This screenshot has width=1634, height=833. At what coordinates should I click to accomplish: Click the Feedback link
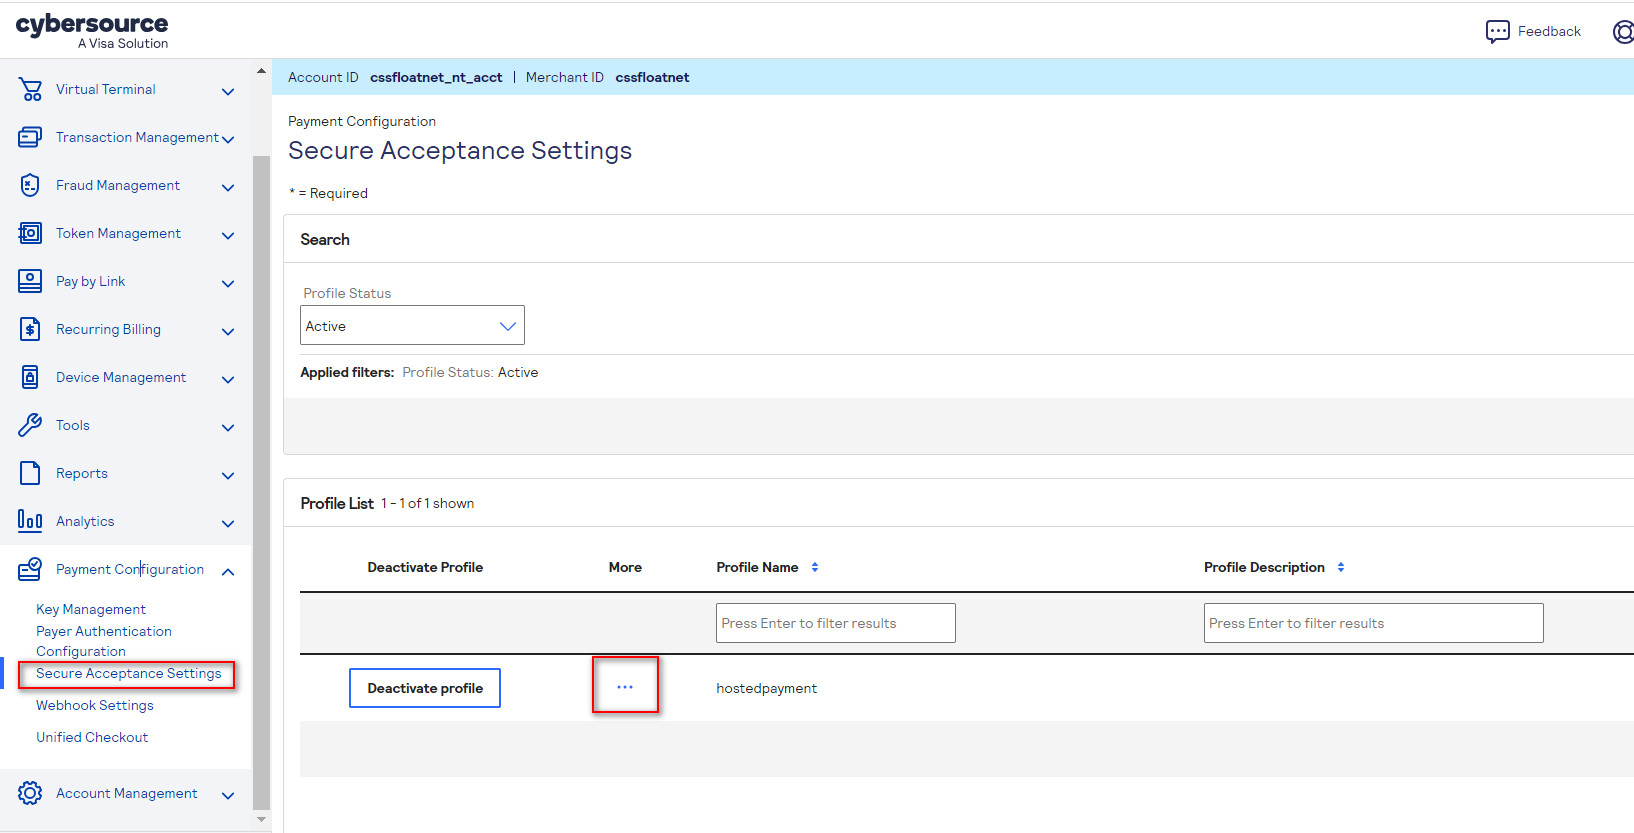pyautogui.click(x=1549, y=31)
